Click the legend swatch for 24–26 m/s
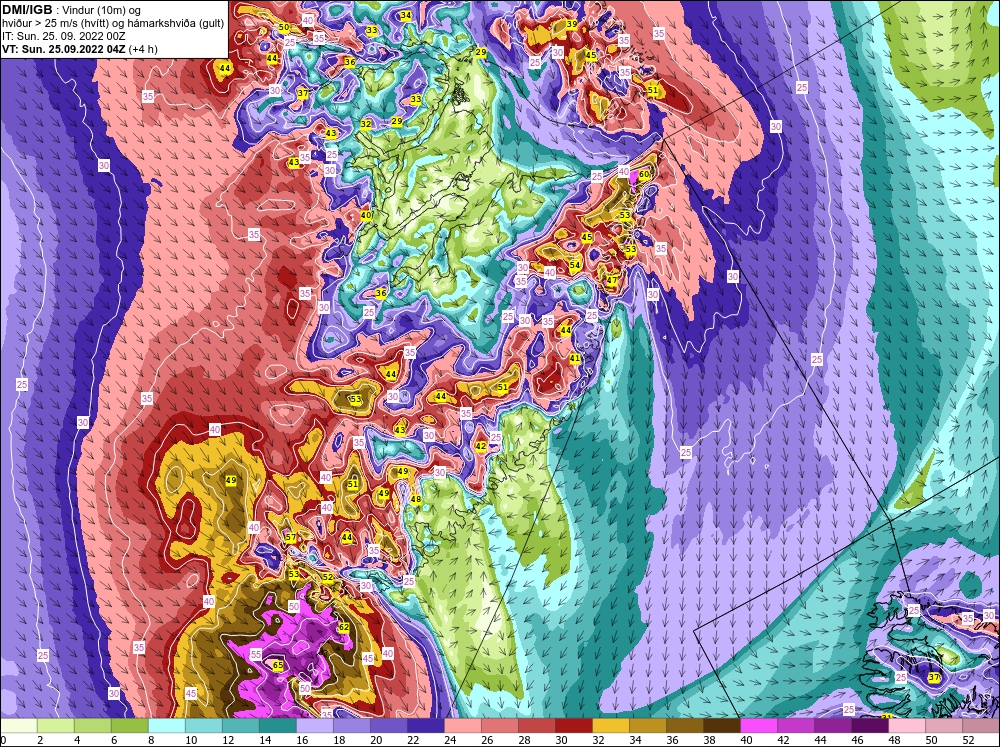Viewport: 1000px width, 747px height. point(463,725)
